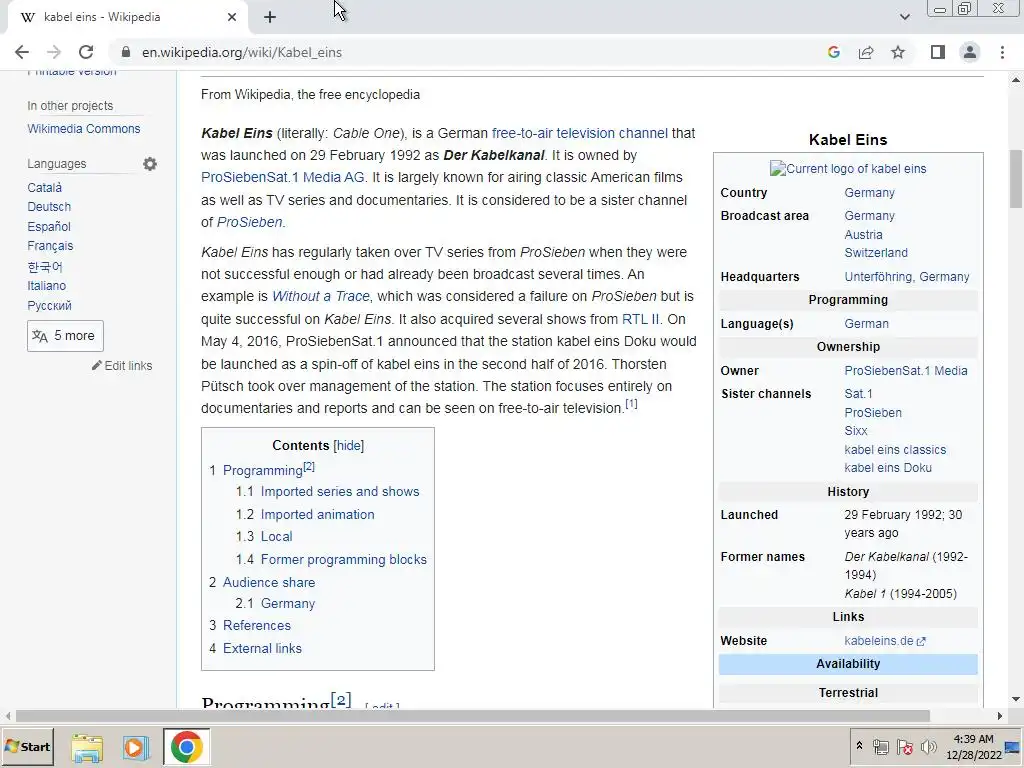This screenshot has width=1024, height=768.
Task: Open the Français language version
Action: coord(50,246)
